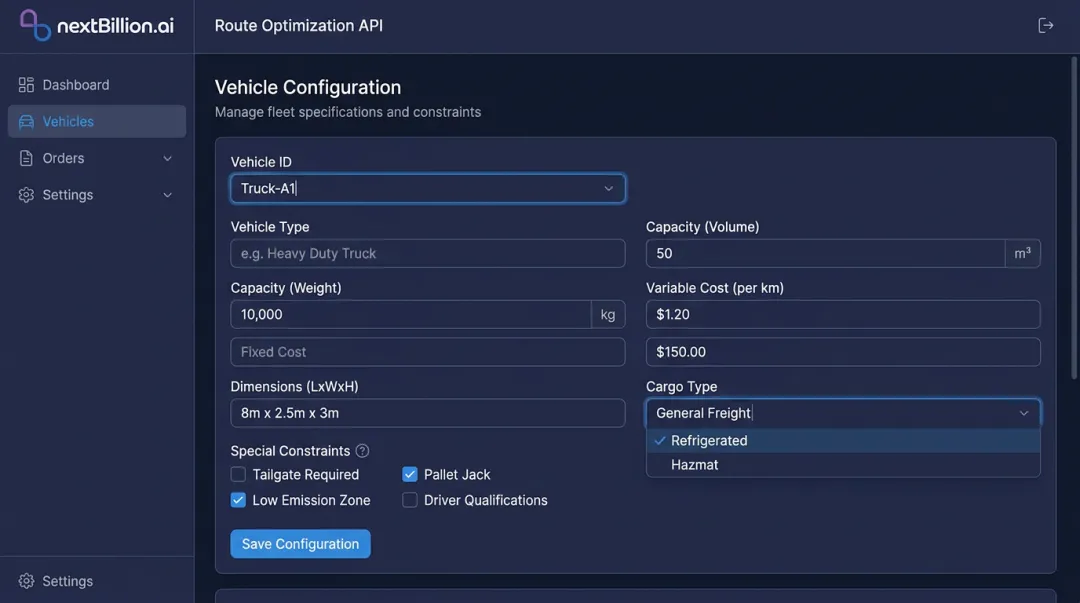Click the Cargo Type label
1080x603 pixels.
click(x=681, y=387)
